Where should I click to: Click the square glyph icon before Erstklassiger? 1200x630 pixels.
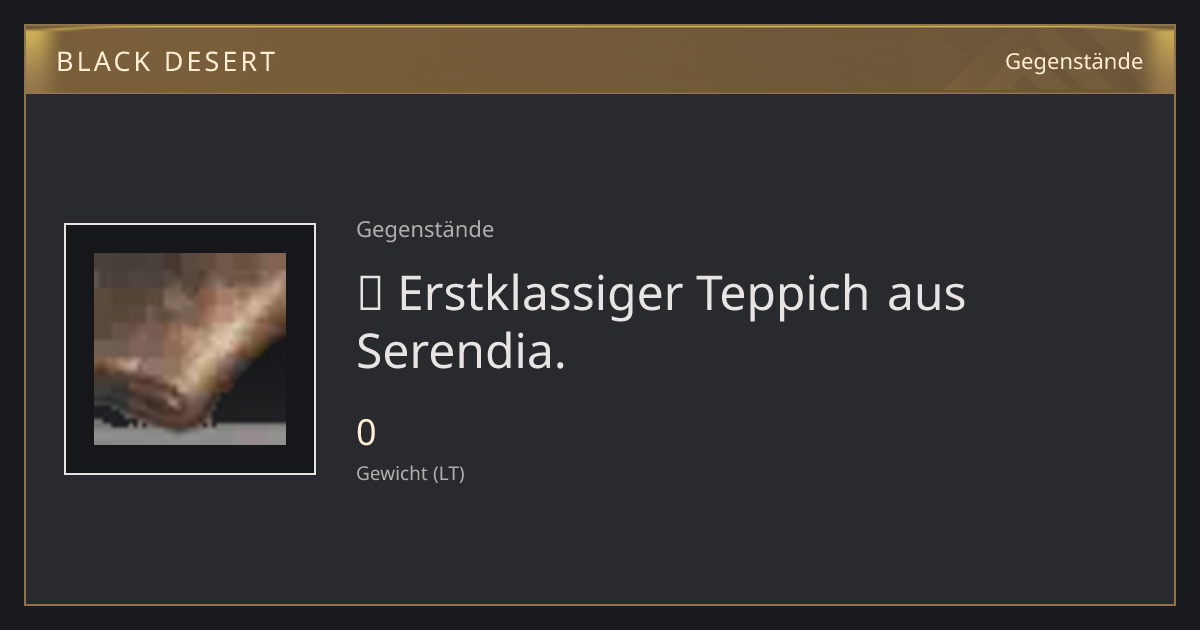(x=367, y=294)
